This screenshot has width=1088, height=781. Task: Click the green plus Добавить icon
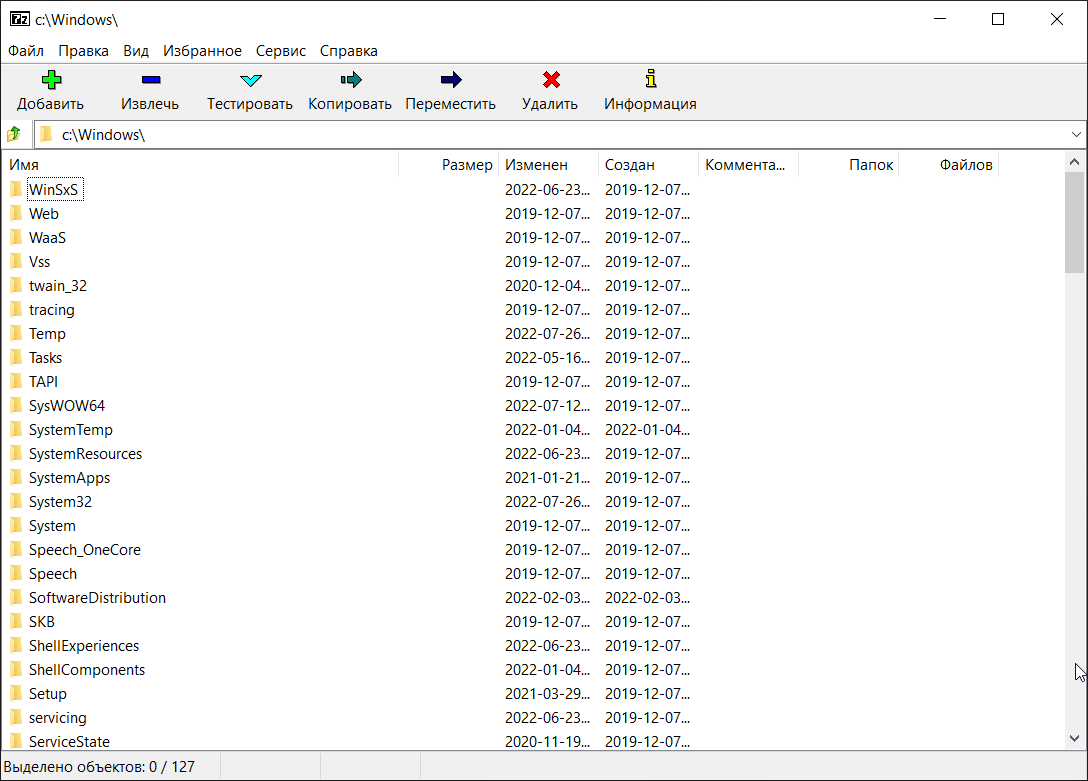pos(51,80)
